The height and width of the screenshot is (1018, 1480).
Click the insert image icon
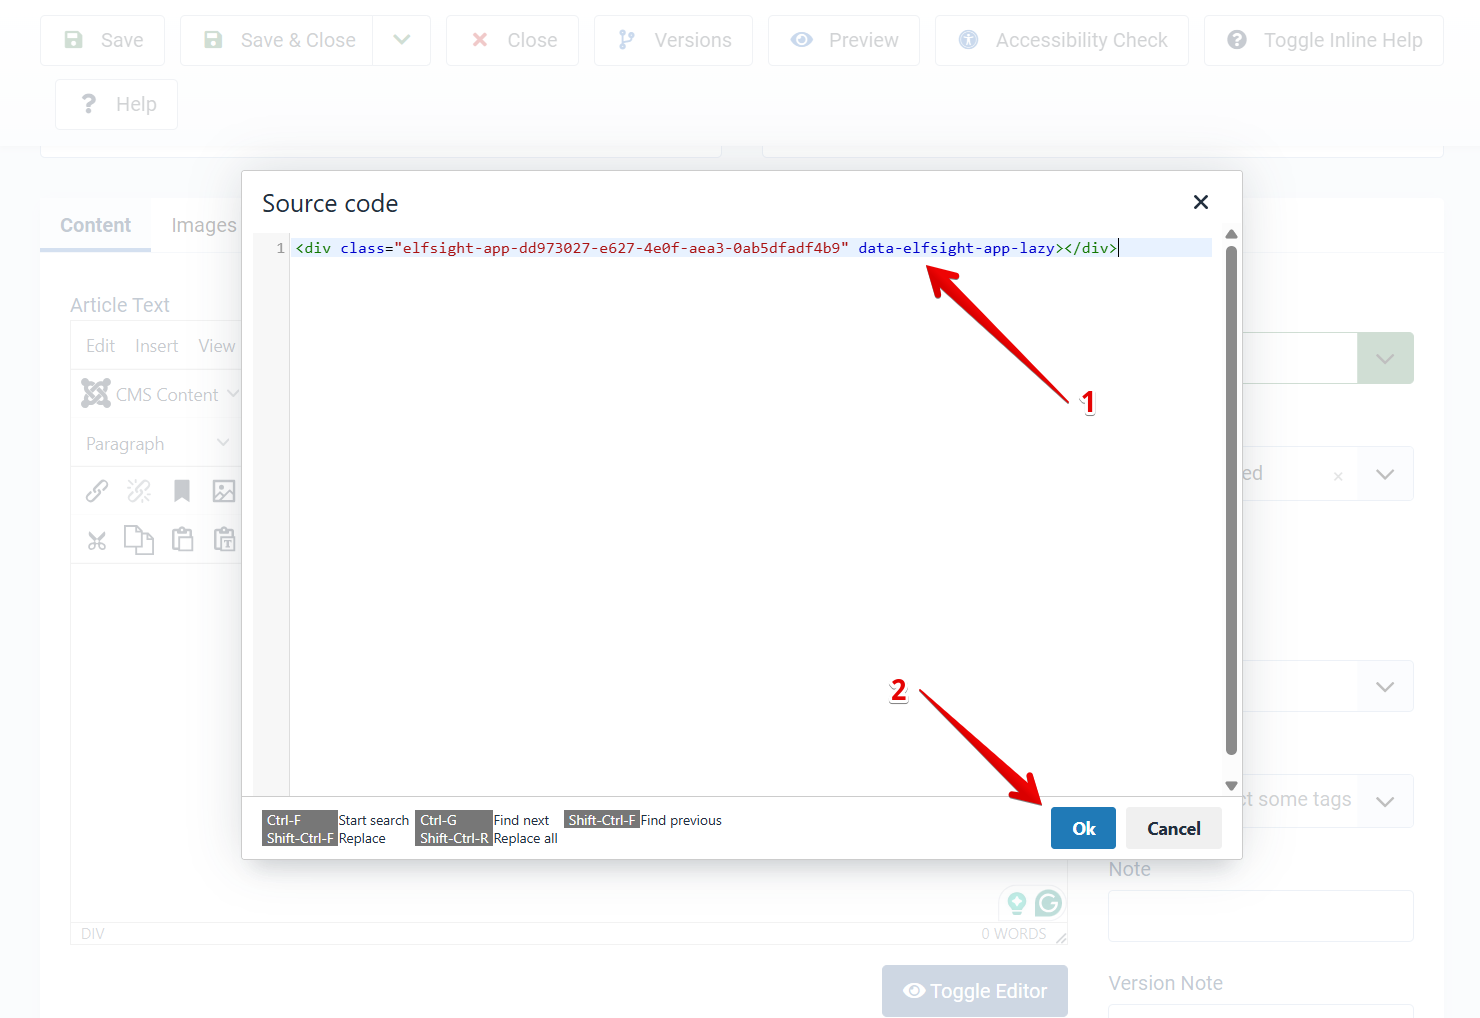[224, 491]
